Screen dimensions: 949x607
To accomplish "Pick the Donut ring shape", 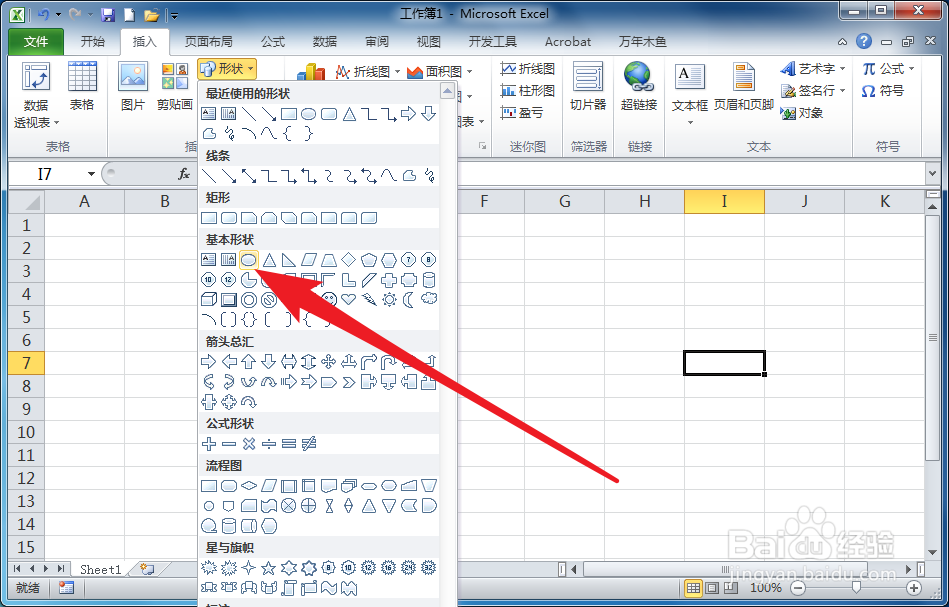I will tap(249, 299).
